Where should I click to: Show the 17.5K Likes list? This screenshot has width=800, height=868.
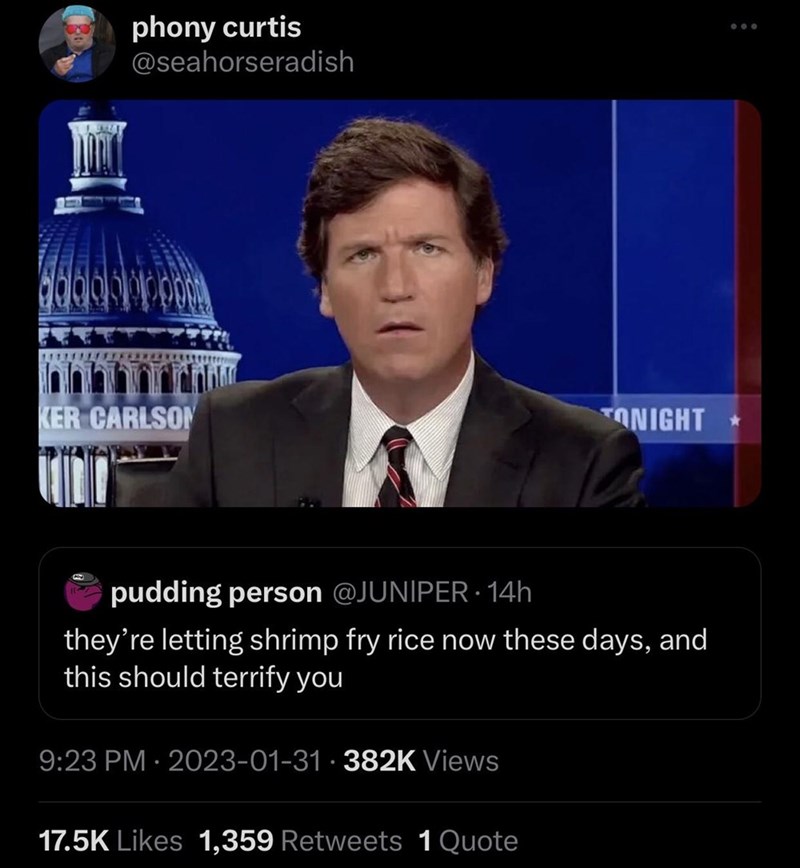pos(105,839)
